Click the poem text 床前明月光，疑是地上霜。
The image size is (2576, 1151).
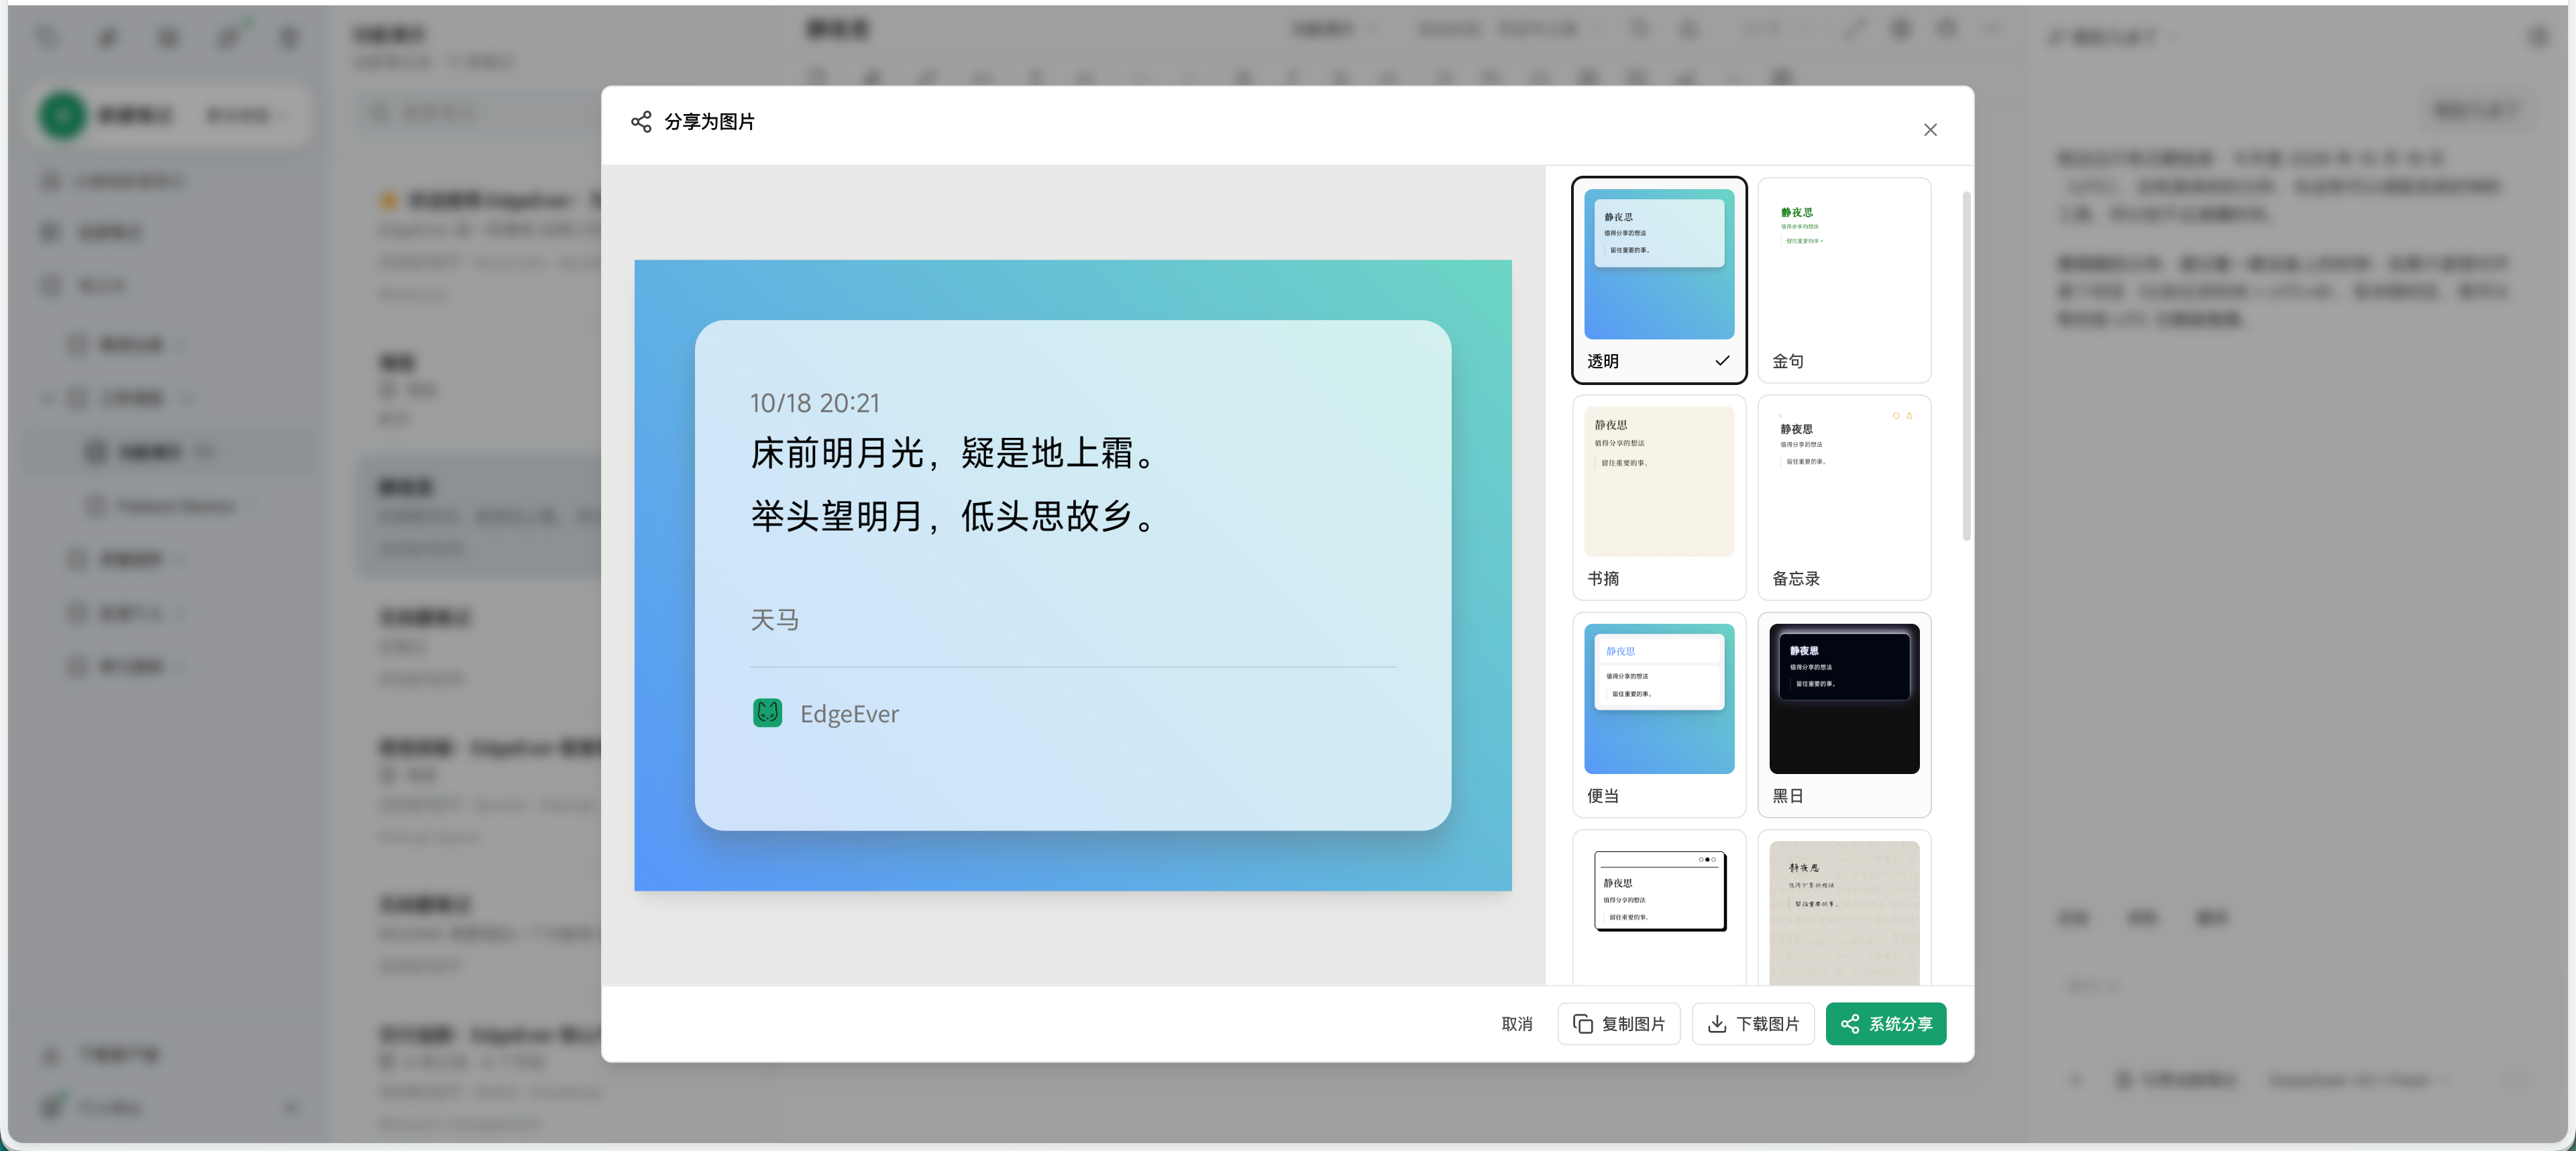point(954,453)
